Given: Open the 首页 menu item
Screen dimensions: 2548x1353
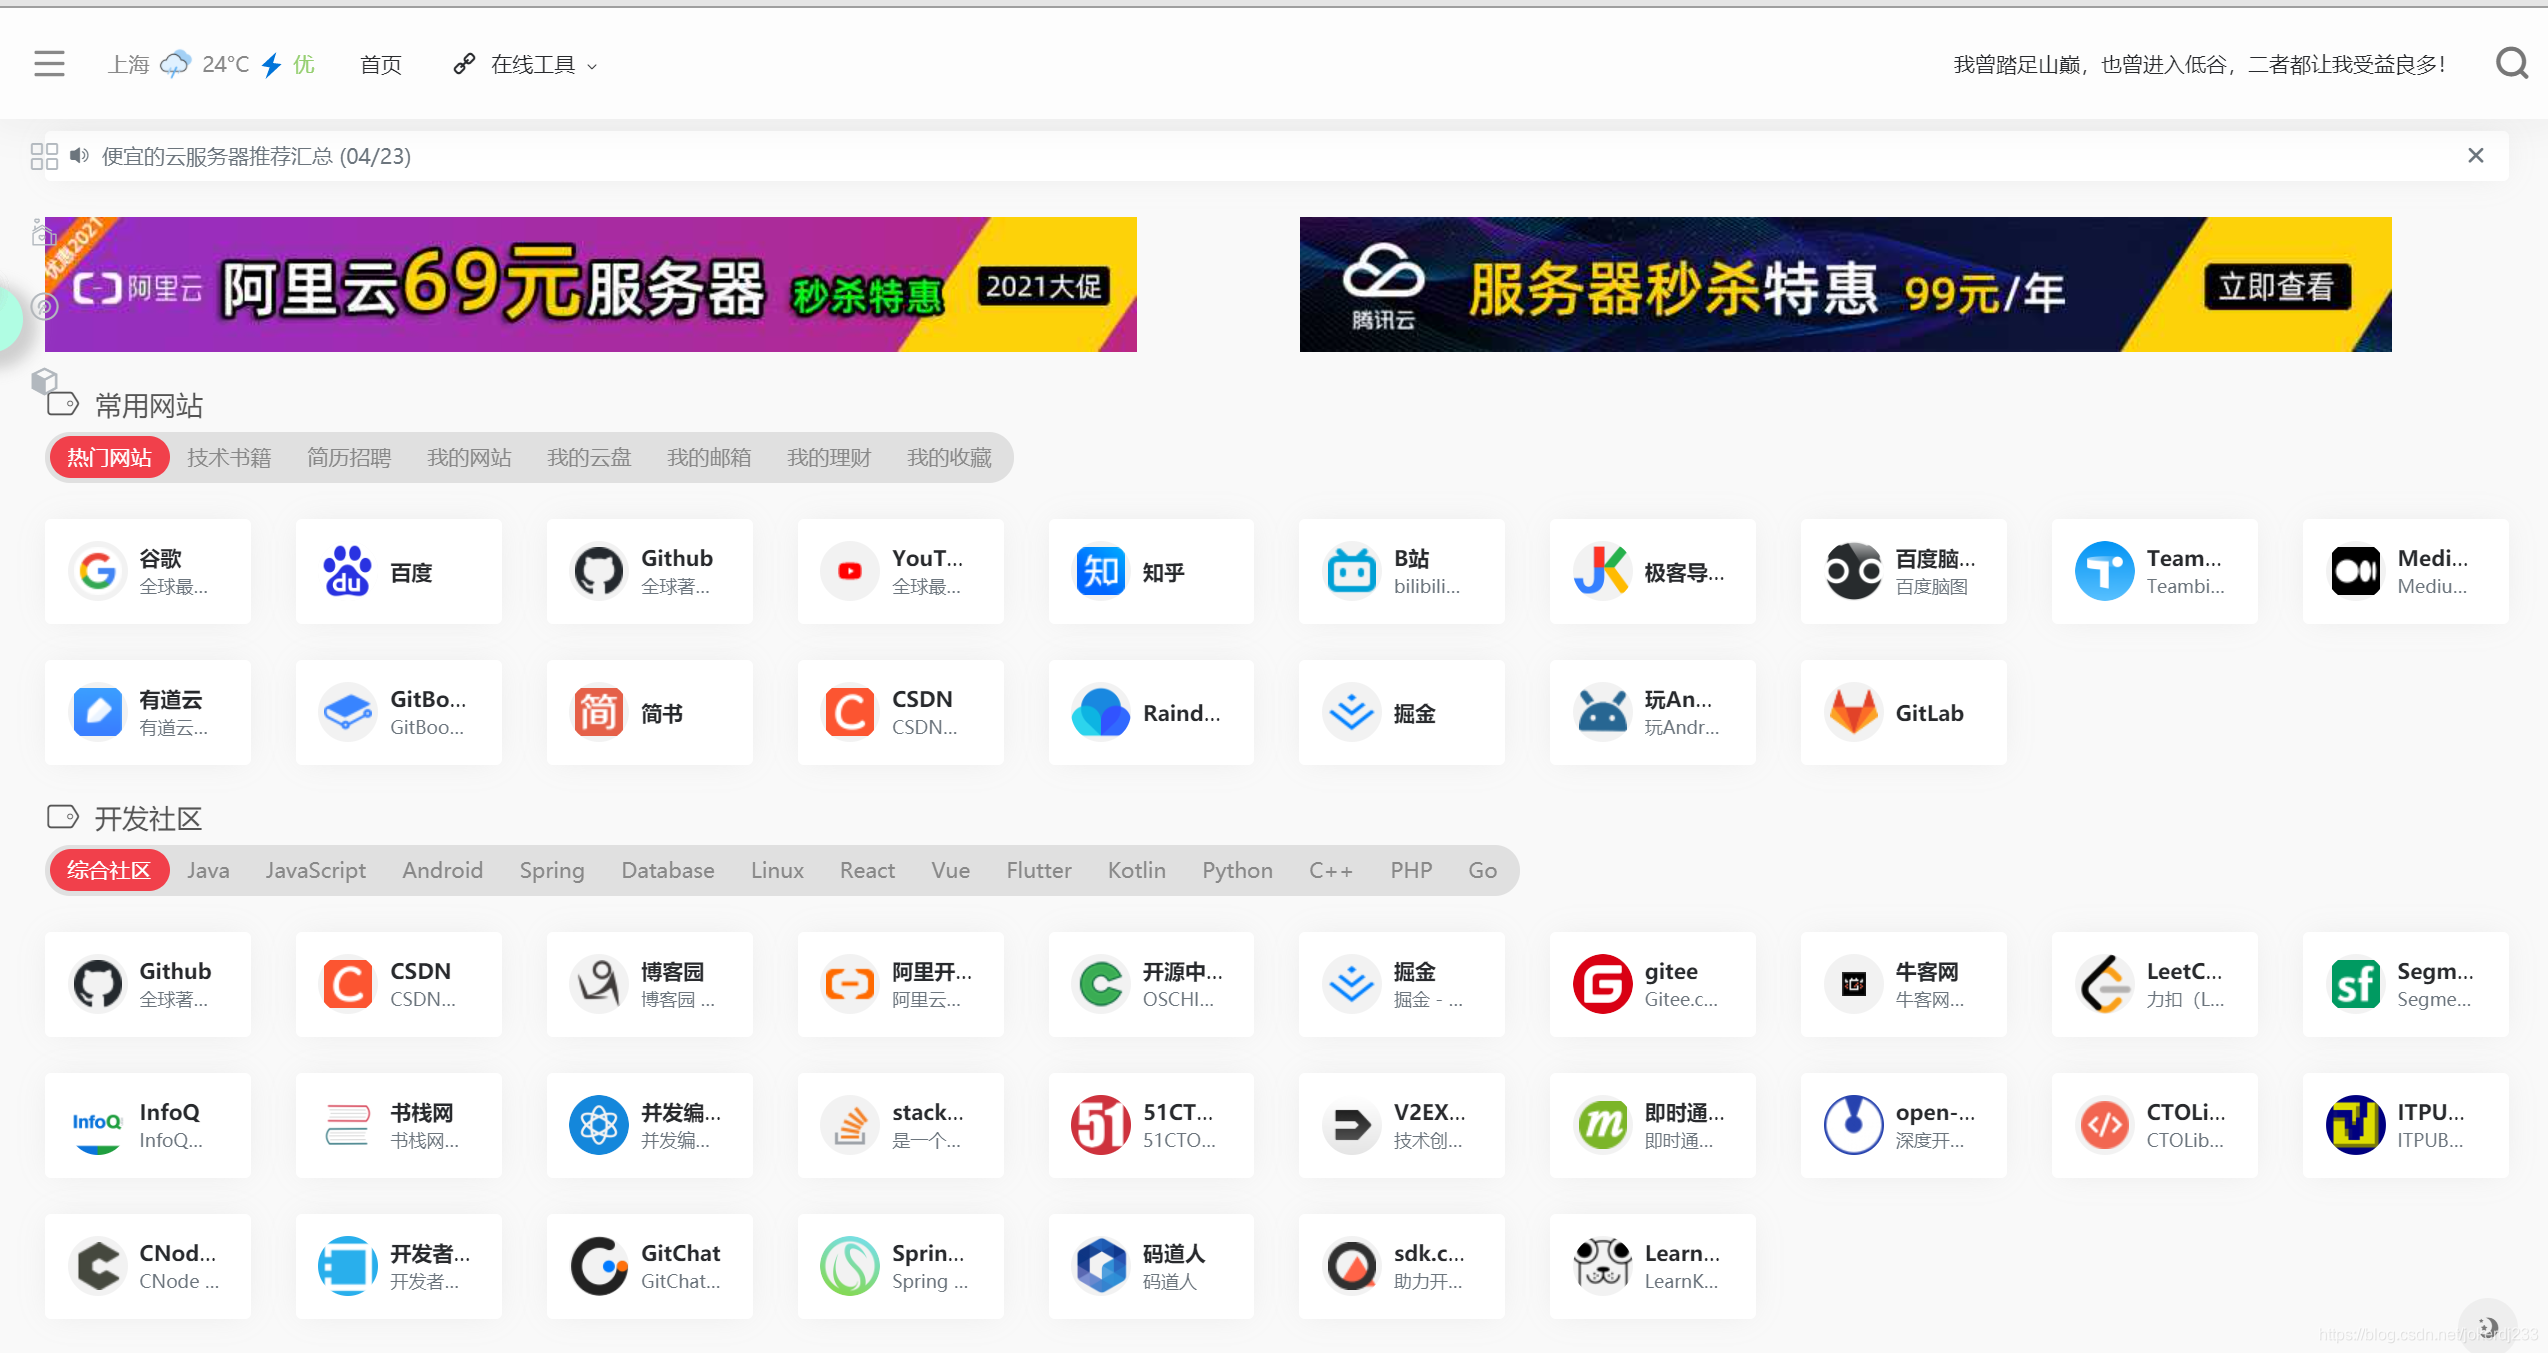Looking at the screenshot, I should click(x=379, y=63).
